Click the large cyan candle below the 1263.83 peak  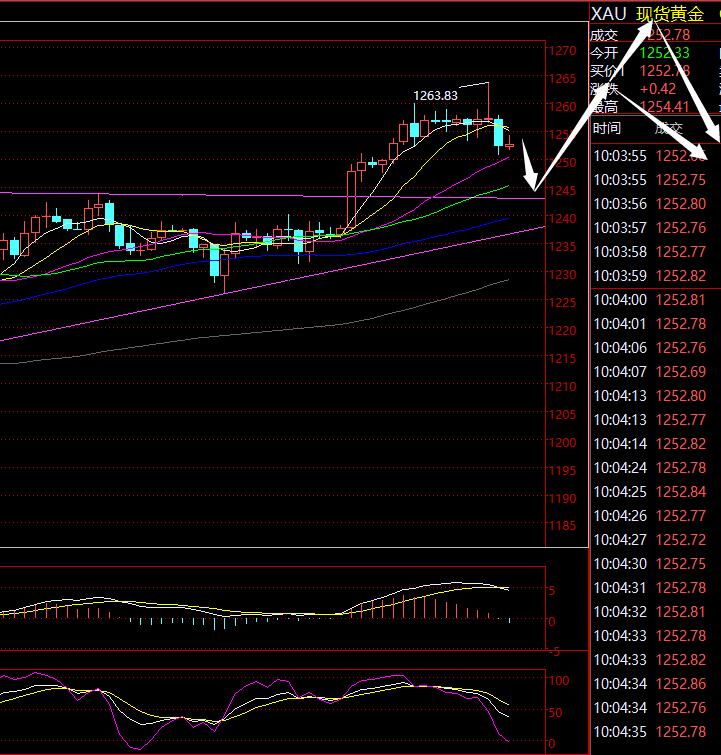click(499, 133)
